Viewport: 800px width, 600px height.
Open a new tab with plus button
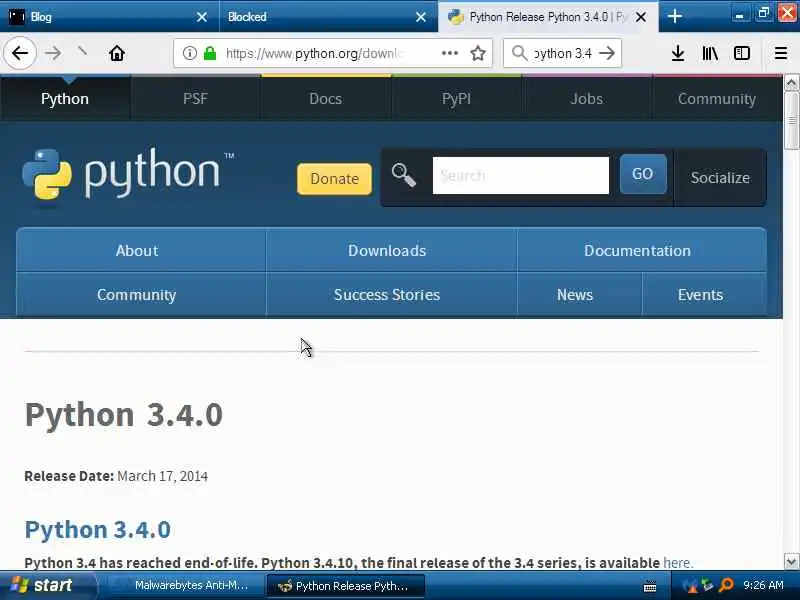674,16
